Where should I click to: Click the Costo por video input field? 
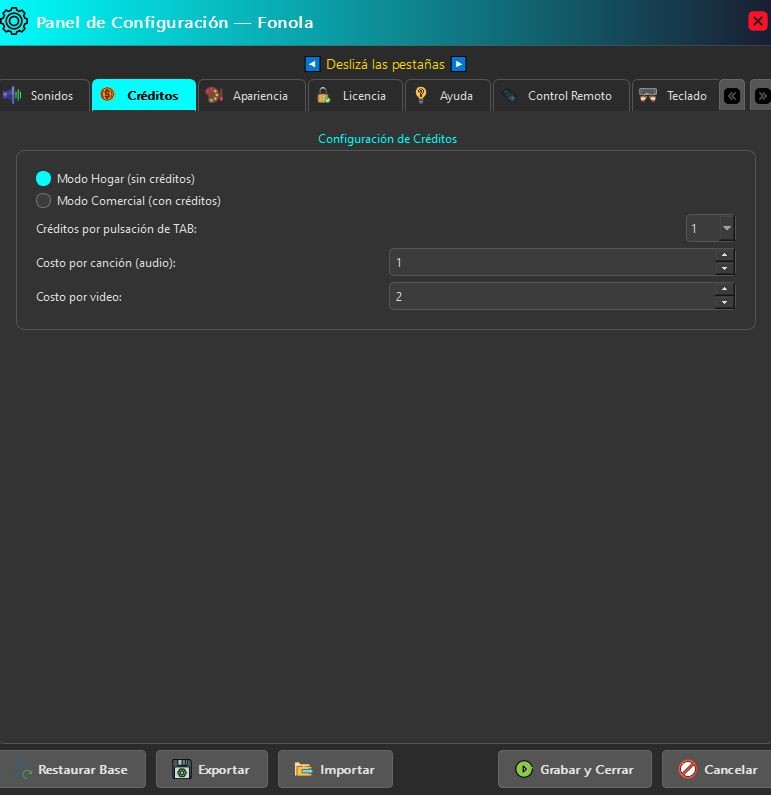(552, 296)
